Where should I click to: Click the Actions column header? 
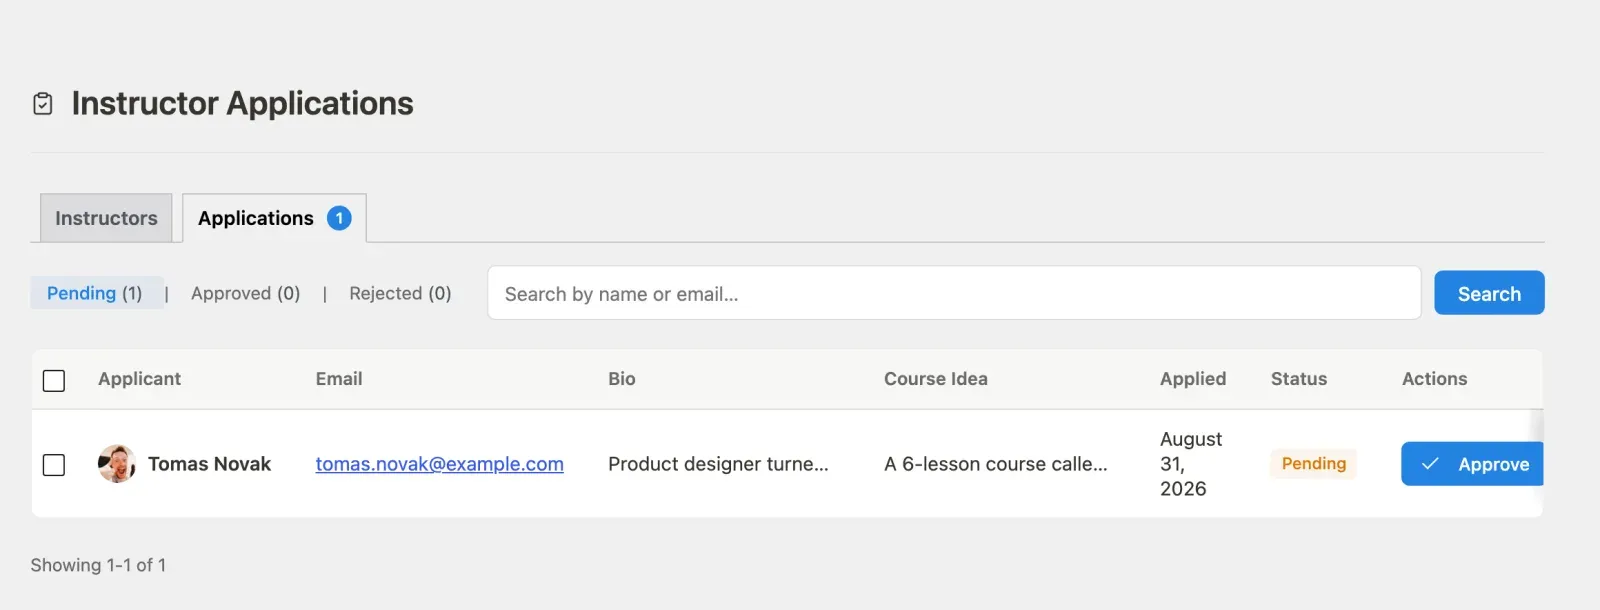(x=1435, y=379)
